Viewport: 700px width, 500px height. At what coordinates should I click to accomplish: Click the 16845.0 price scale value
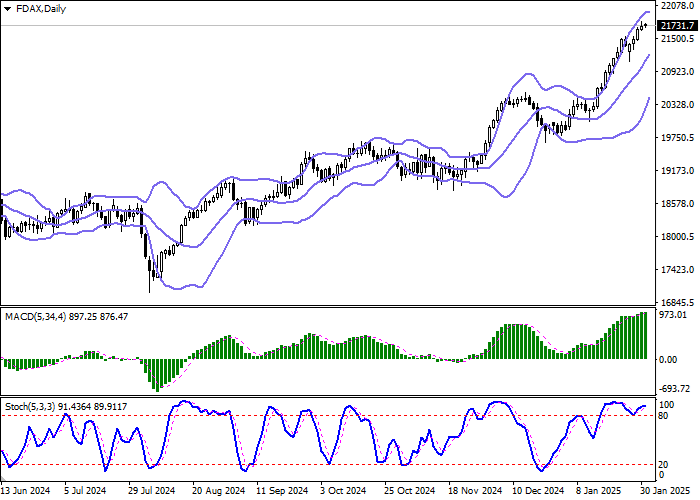pyautogui.click(x=677, y=302)
